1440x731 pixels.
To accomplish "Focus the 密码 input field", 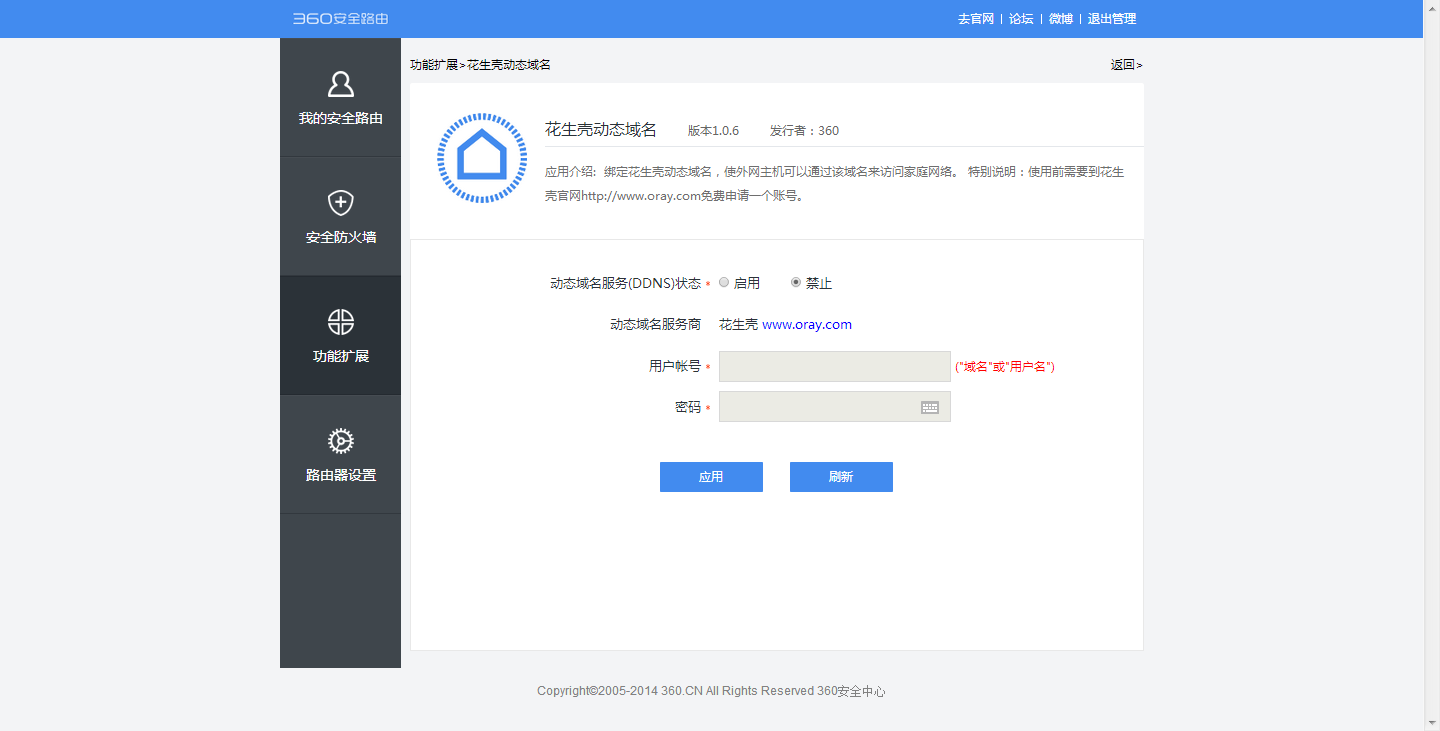I will (835, 407).
